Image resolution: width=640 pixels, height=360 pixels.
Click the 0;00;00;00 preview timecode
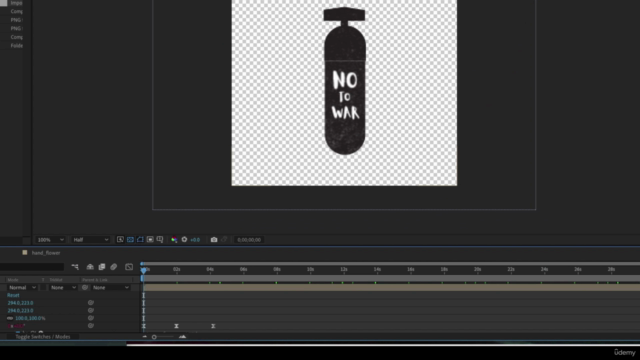249,240
